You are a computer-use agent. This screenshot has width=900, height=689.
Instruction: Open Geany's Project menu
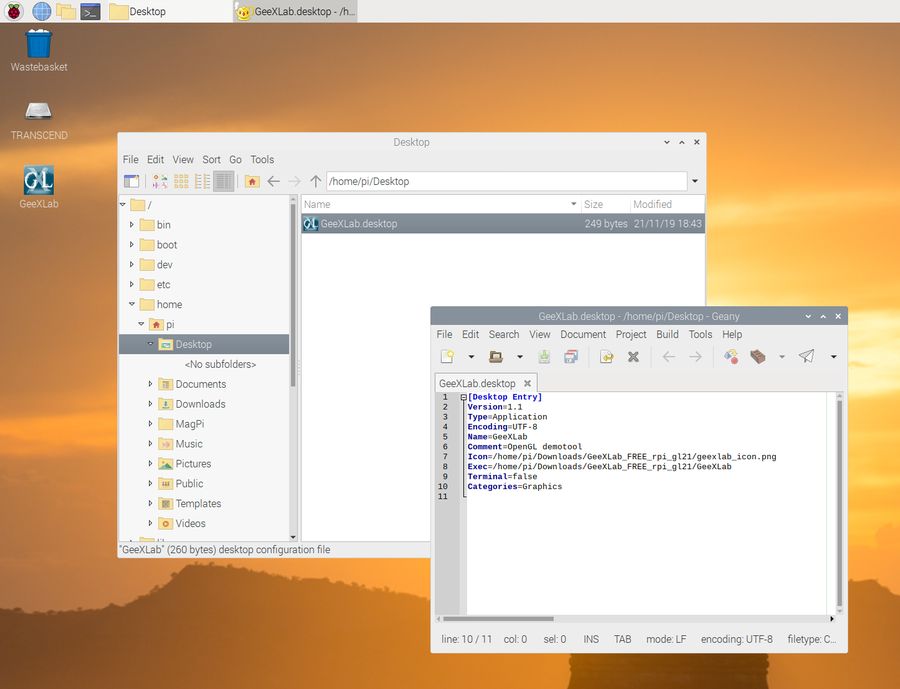(x=631, y=334)
